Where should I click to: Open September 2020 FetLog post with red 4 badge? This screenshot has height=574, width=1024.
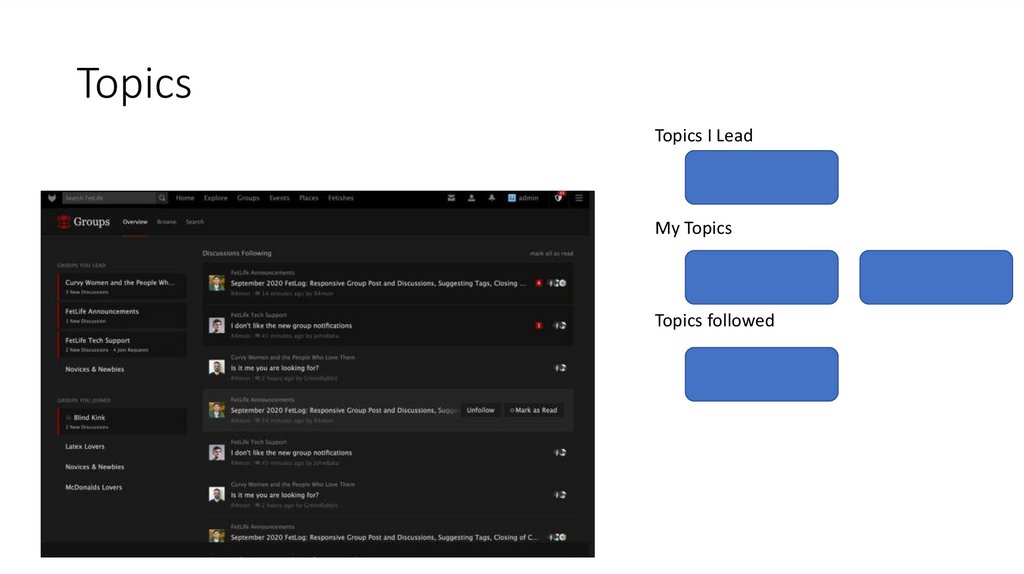pyautogui.click(x=378, y=283)
